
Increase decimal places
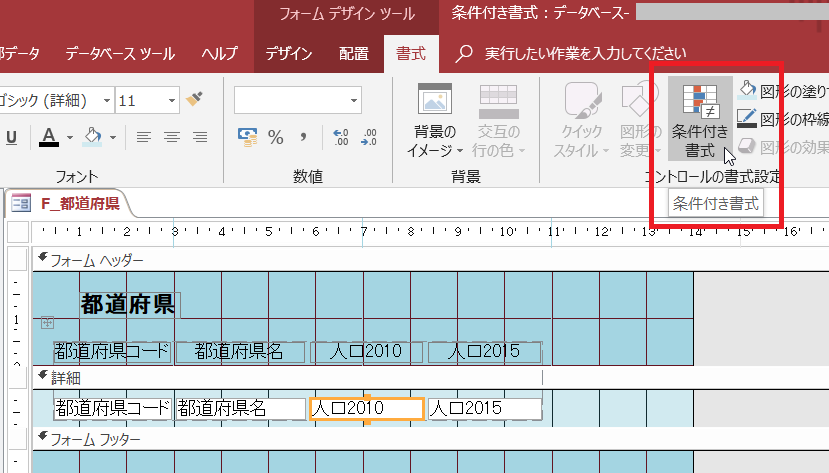click(x=341, y=137)
